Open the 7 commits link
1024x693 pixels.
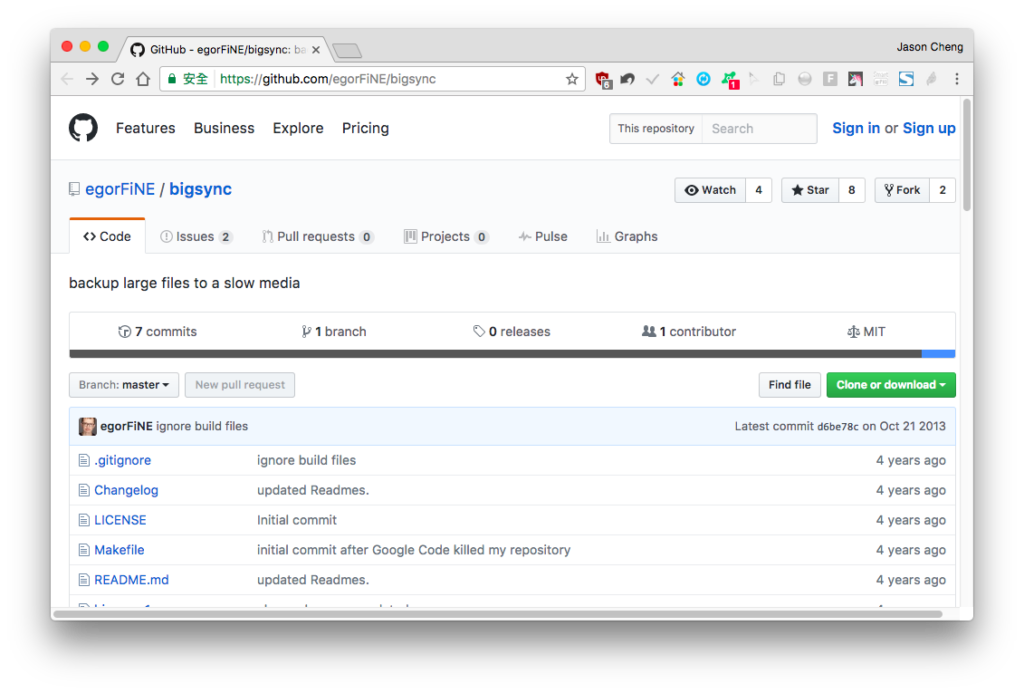click(157, 332)
